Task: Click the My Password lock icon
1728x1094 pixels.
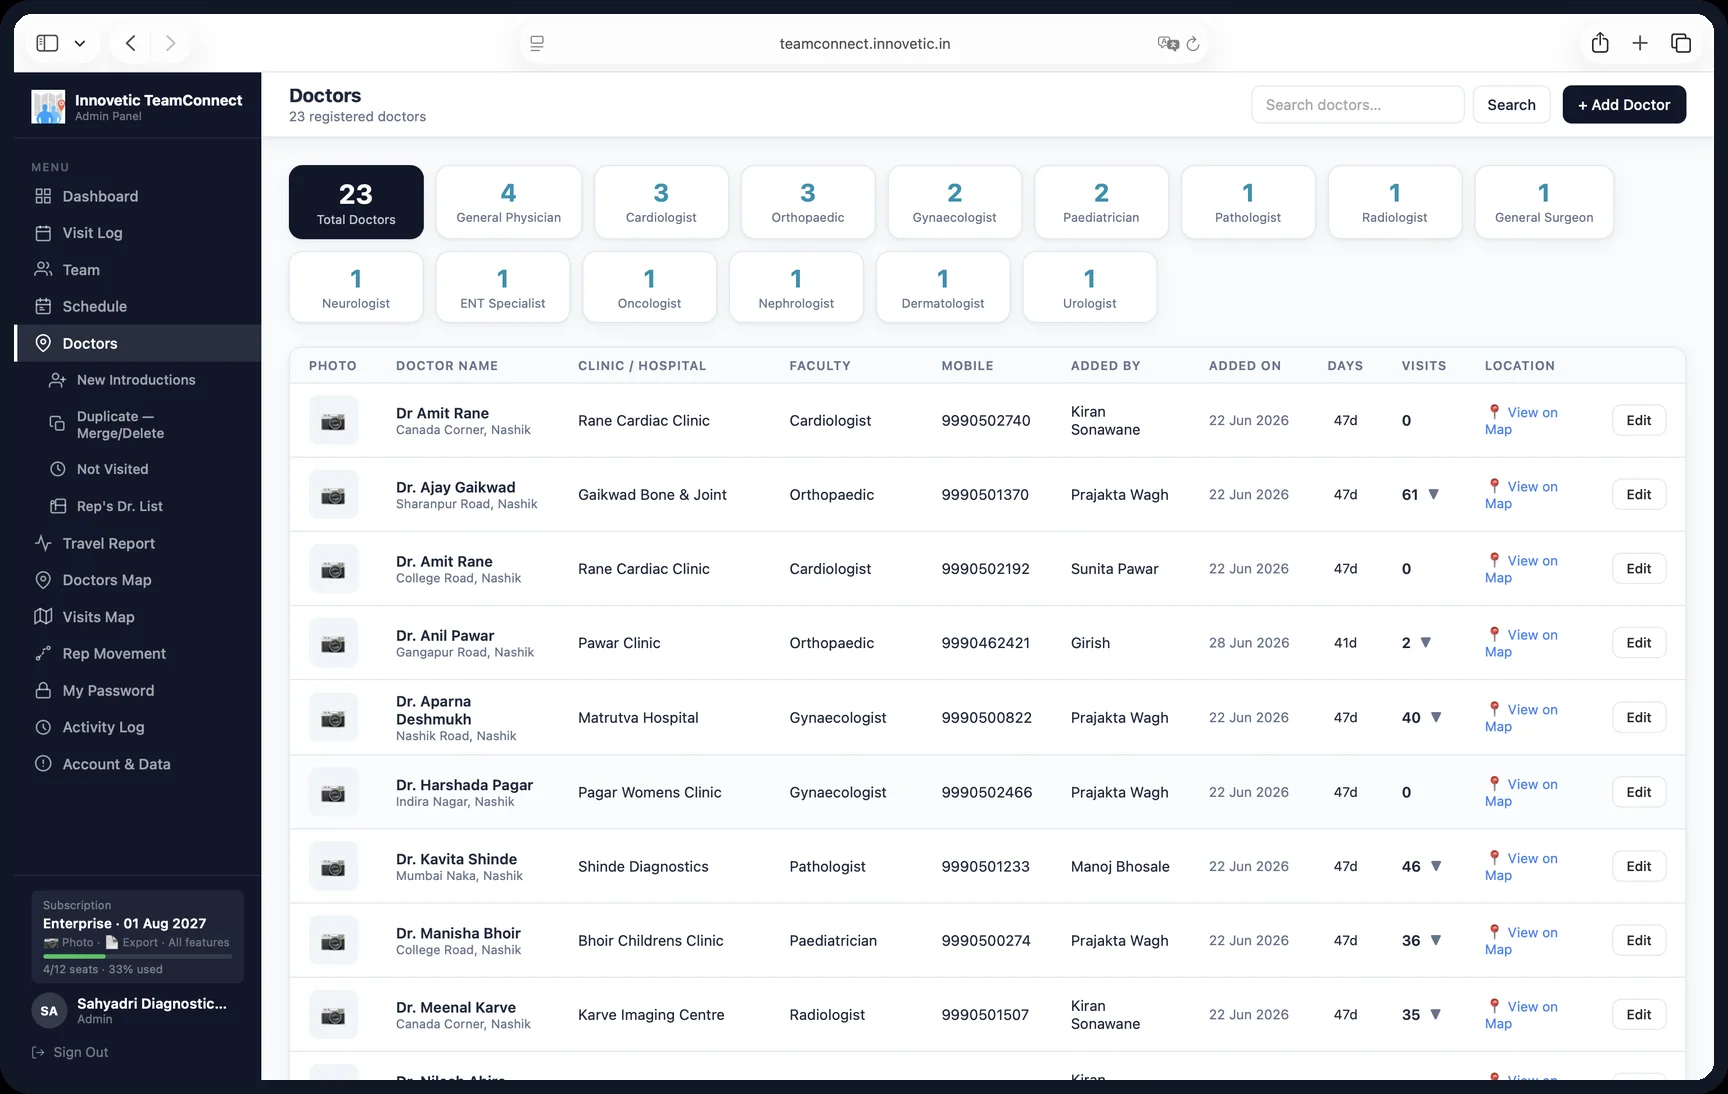Action: tap(43, 690)
